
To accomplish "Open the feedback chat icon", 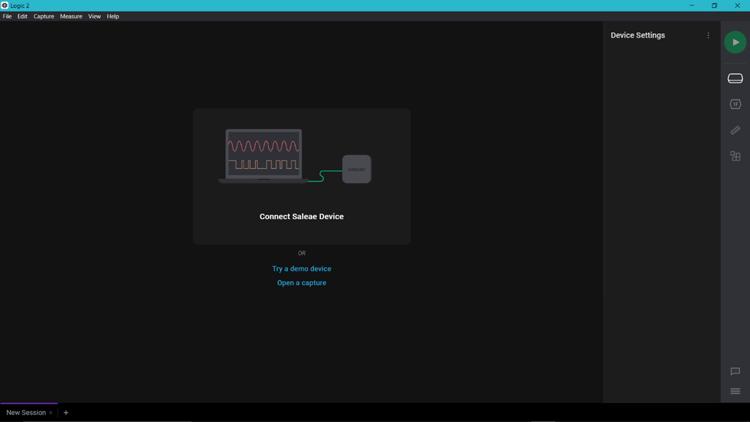I will pos(735,371).
